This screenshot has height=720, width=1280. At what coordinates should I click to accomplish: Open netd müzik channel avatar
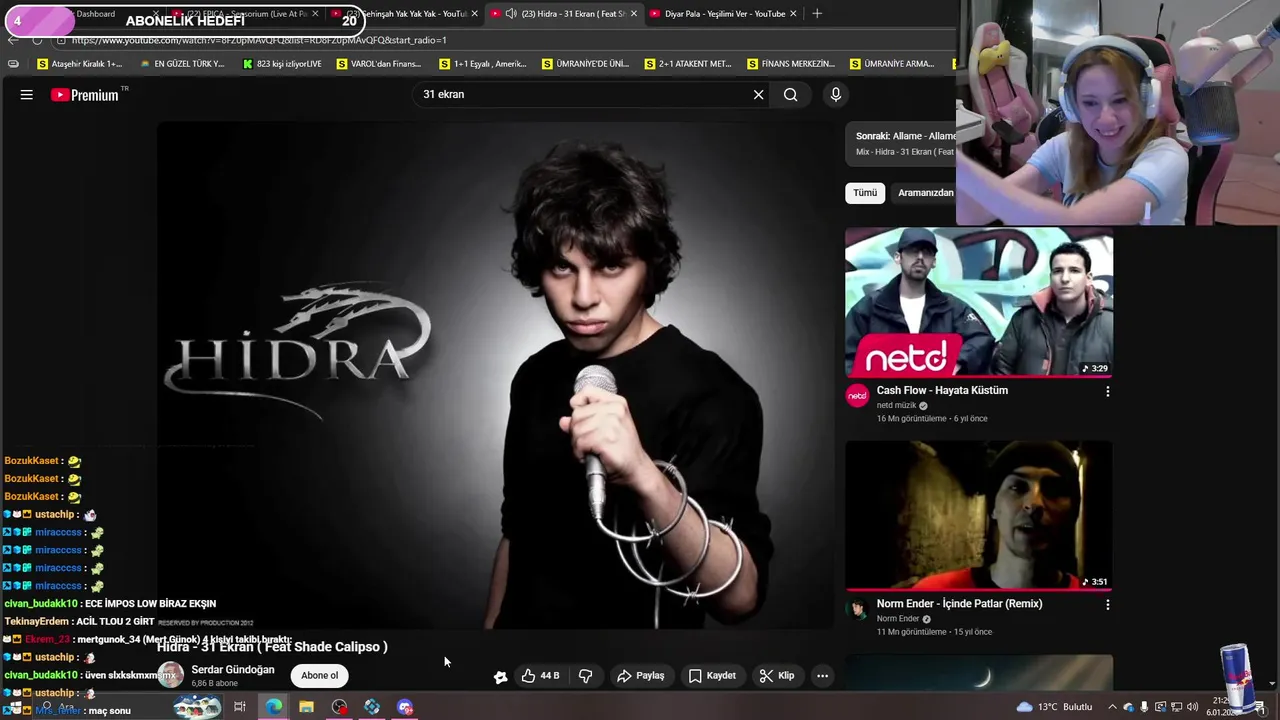[x=858, y=397]
